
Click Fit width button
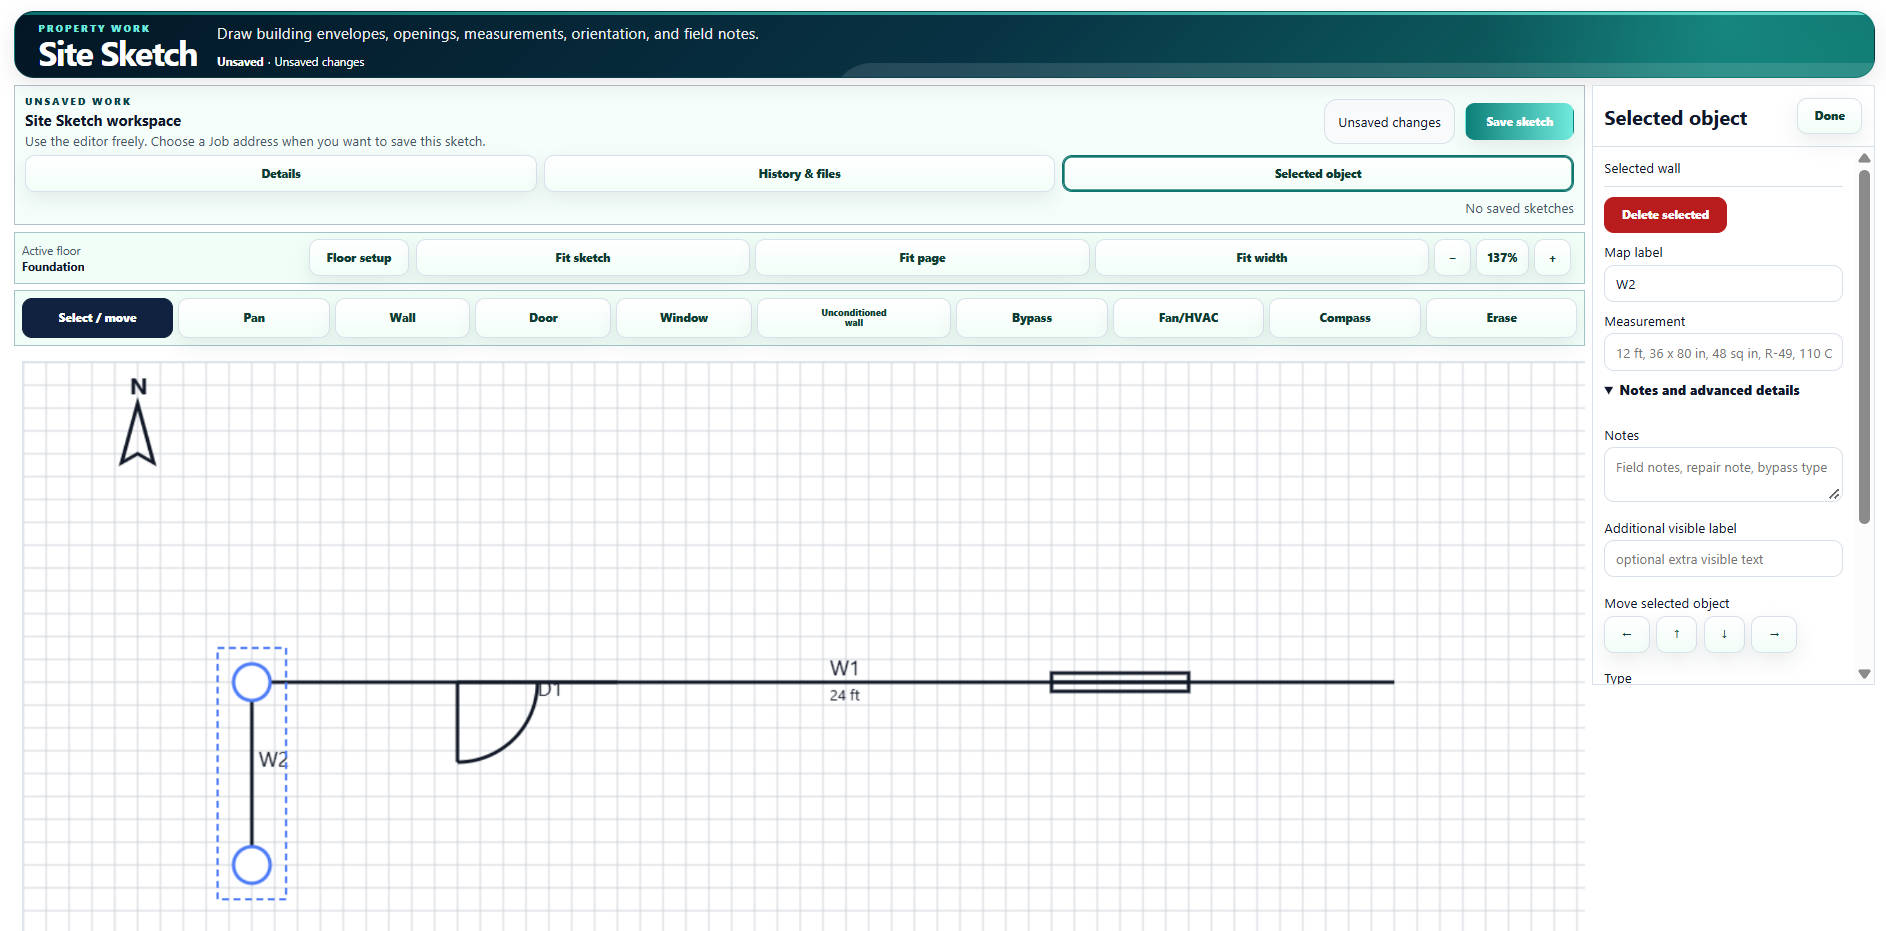1262,258
